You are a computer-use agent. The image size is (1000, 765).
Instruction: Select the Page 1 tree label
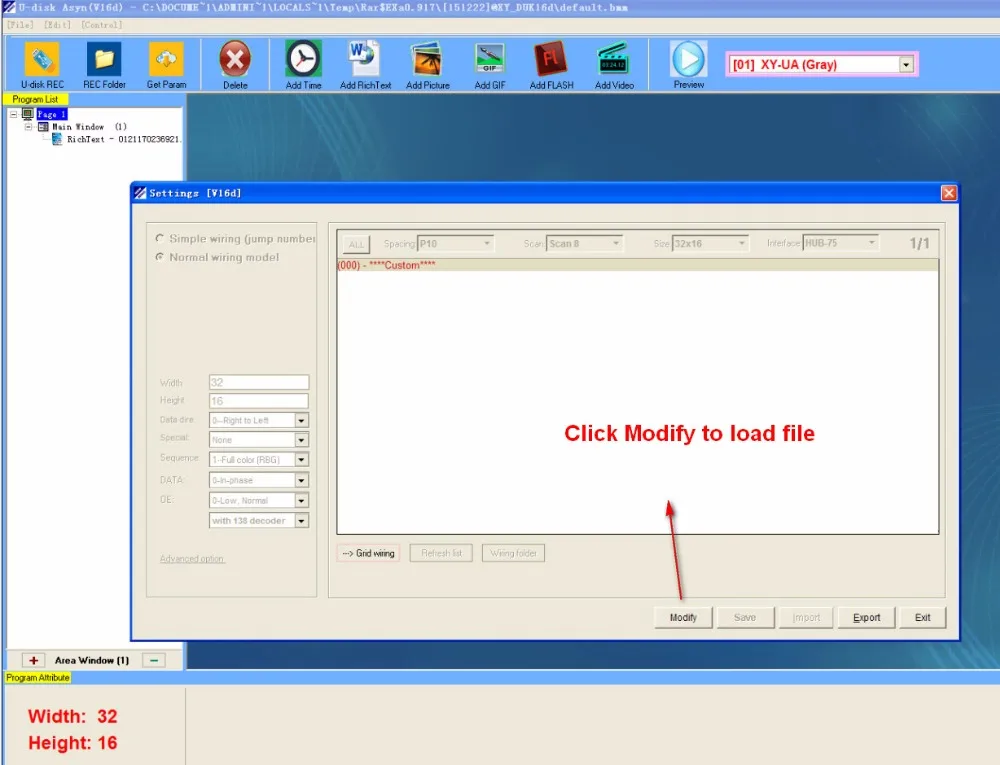[52, 114]
